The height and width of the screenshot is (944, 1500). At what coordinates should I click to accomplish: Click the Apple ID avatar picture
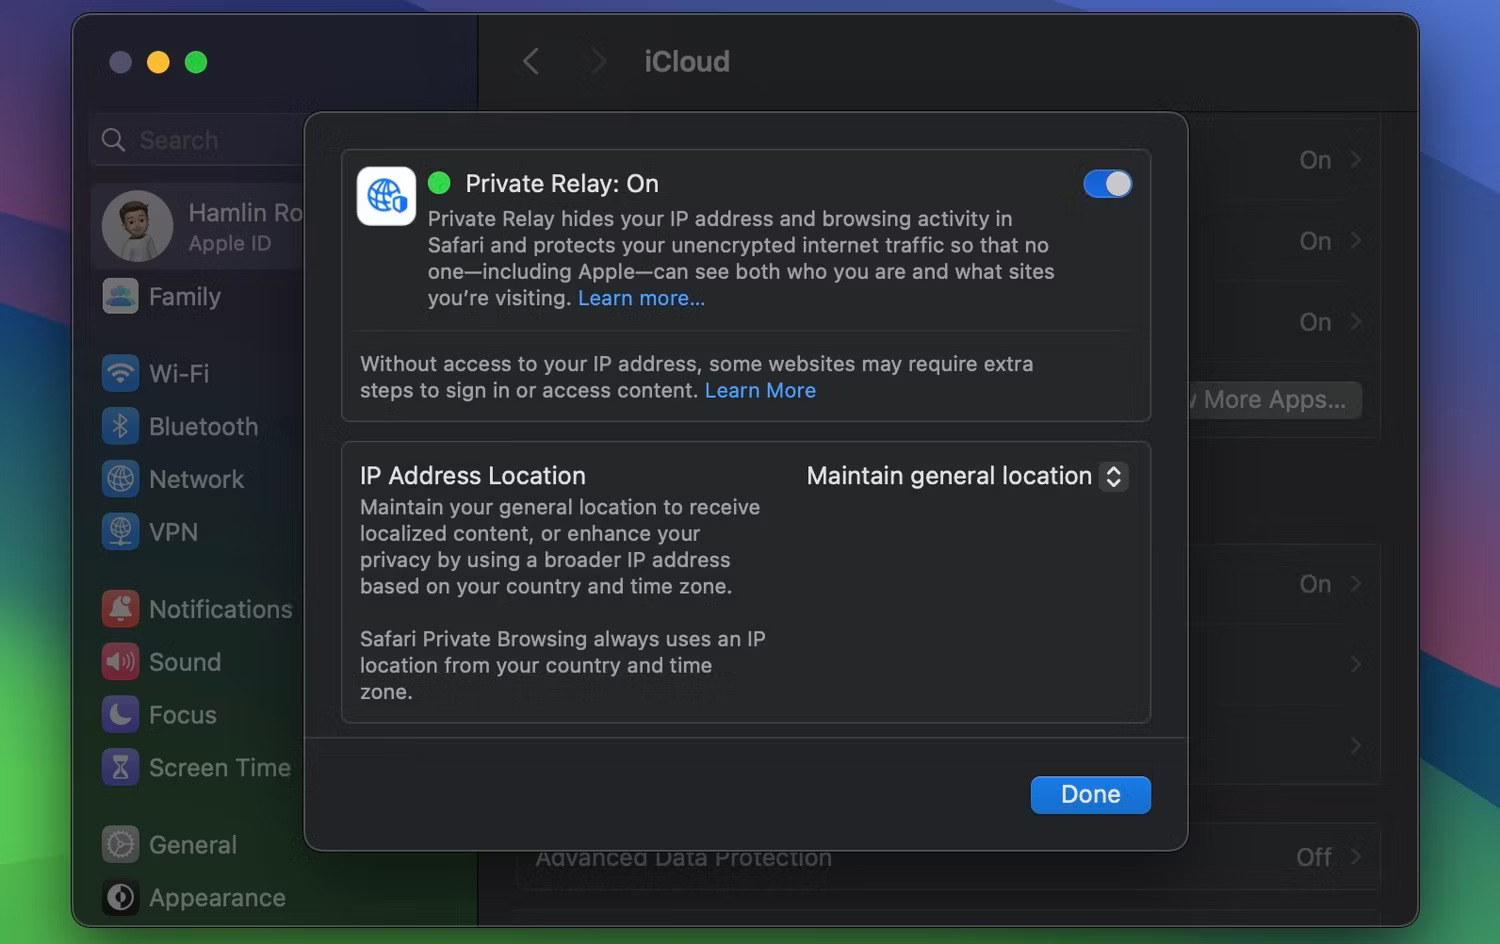(x=137, y=227)
